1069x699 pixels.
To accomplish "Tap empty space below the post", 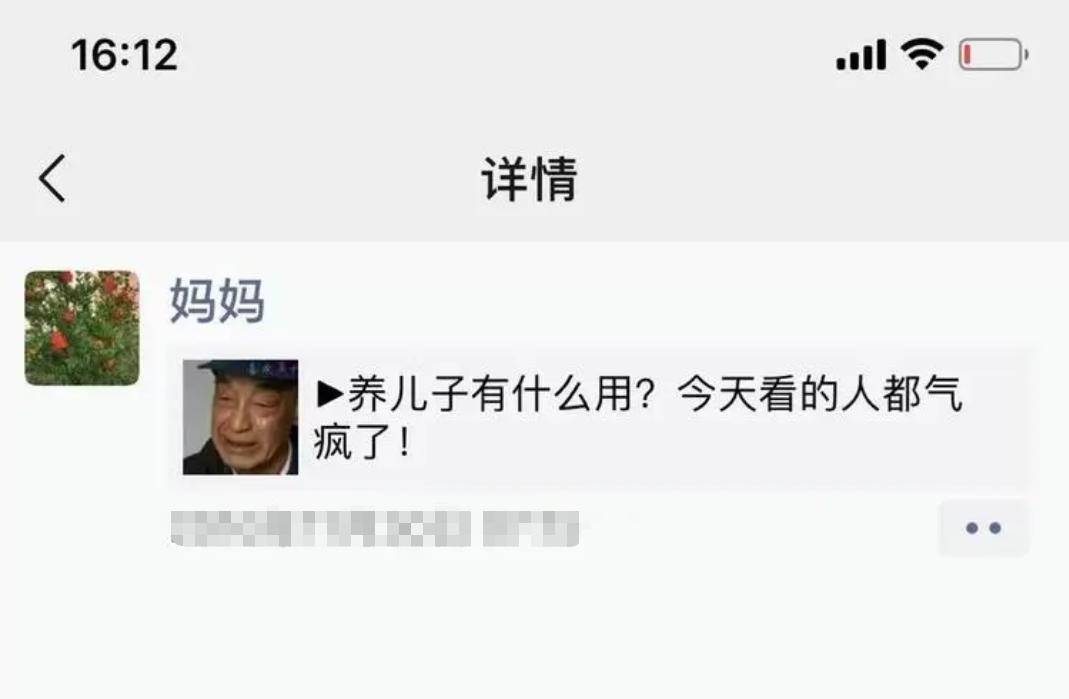I will pos(534,627).
